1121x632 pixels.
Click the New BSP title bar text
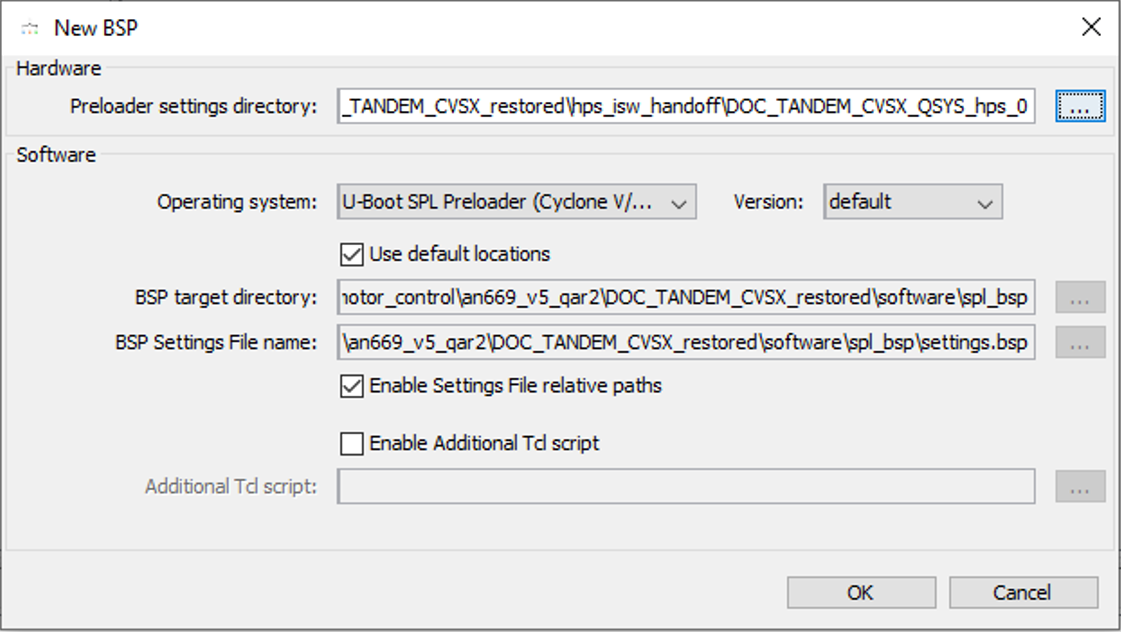pyautogui.click(x=96, y=28)
